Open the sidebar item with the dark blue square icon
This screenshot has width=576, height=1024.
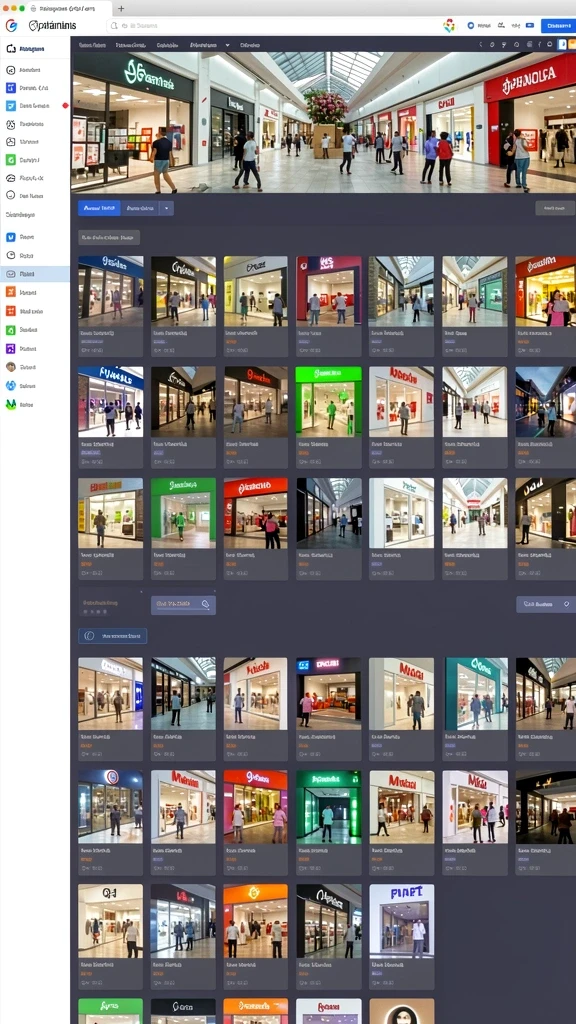click(35, 88)
